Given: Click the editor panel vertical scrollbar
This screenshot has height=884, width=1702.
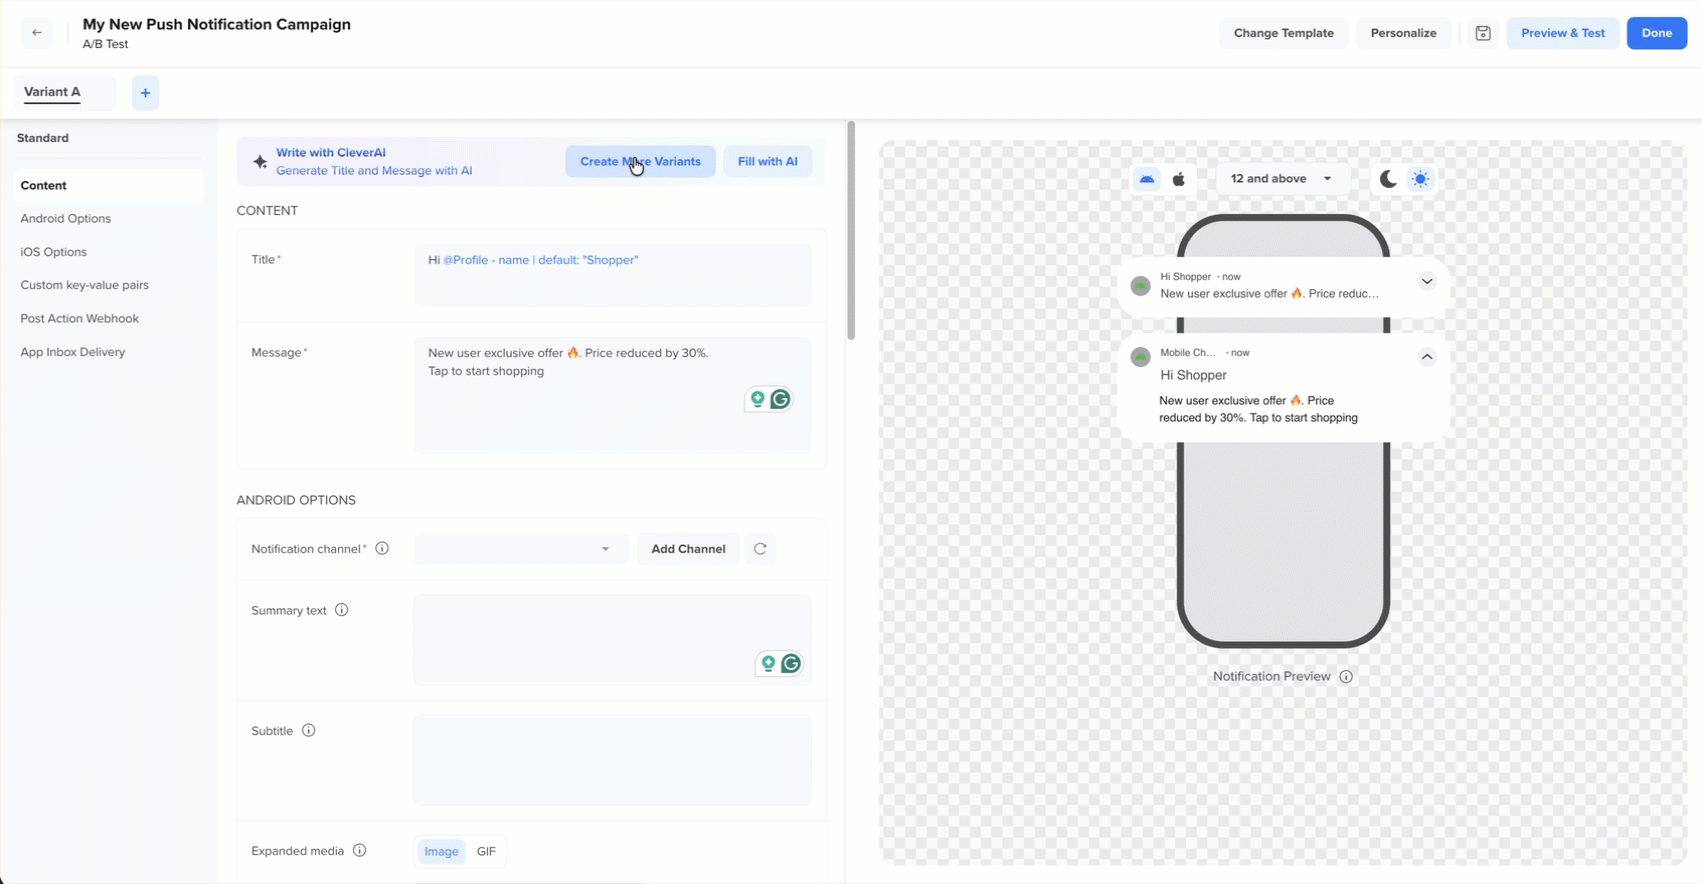Looking at the screenshot, I should [851, 231].
